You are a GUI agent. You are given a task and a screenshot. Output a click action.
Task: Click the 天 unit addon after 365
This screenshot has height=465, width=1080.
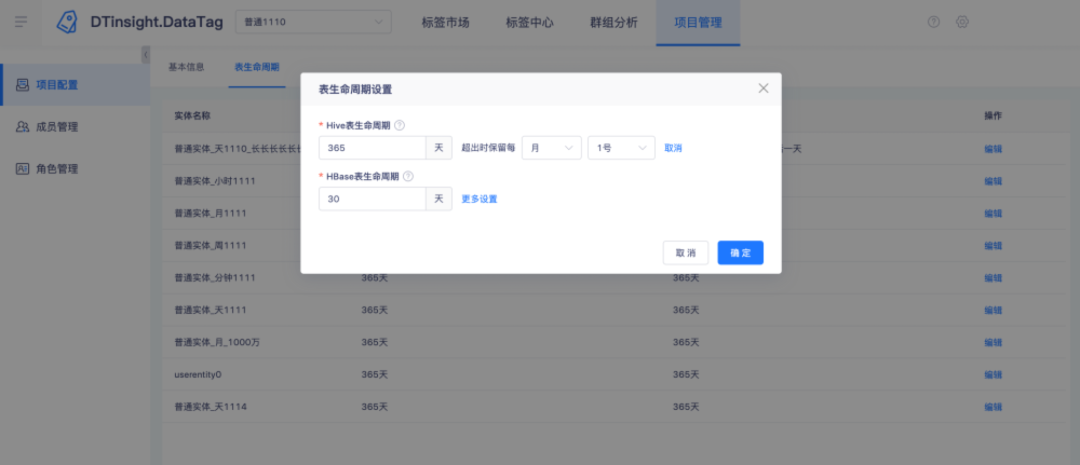click(x=439, y=148)
